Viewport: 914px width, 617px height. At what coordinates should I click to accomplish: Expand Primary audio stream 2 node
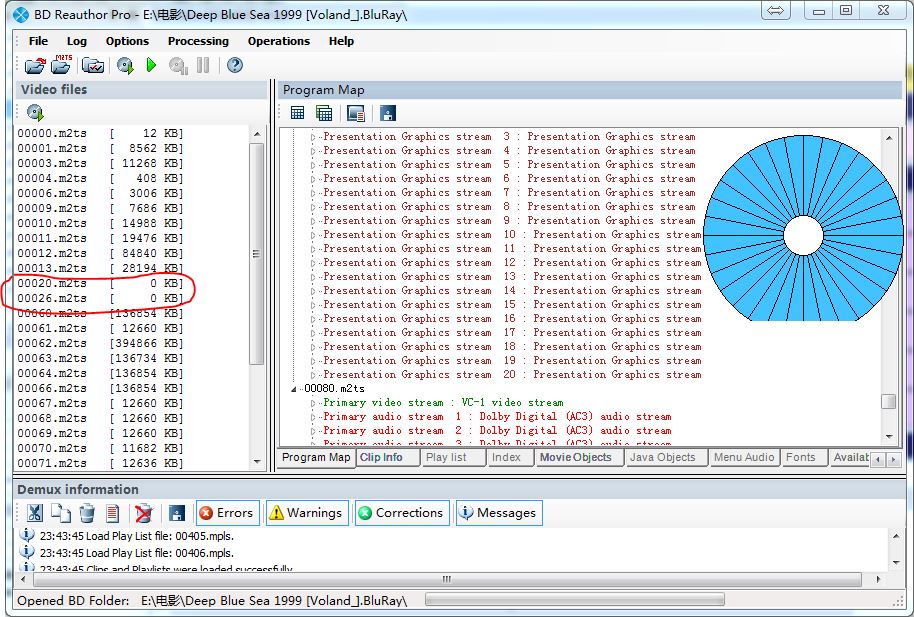point(313,431)
